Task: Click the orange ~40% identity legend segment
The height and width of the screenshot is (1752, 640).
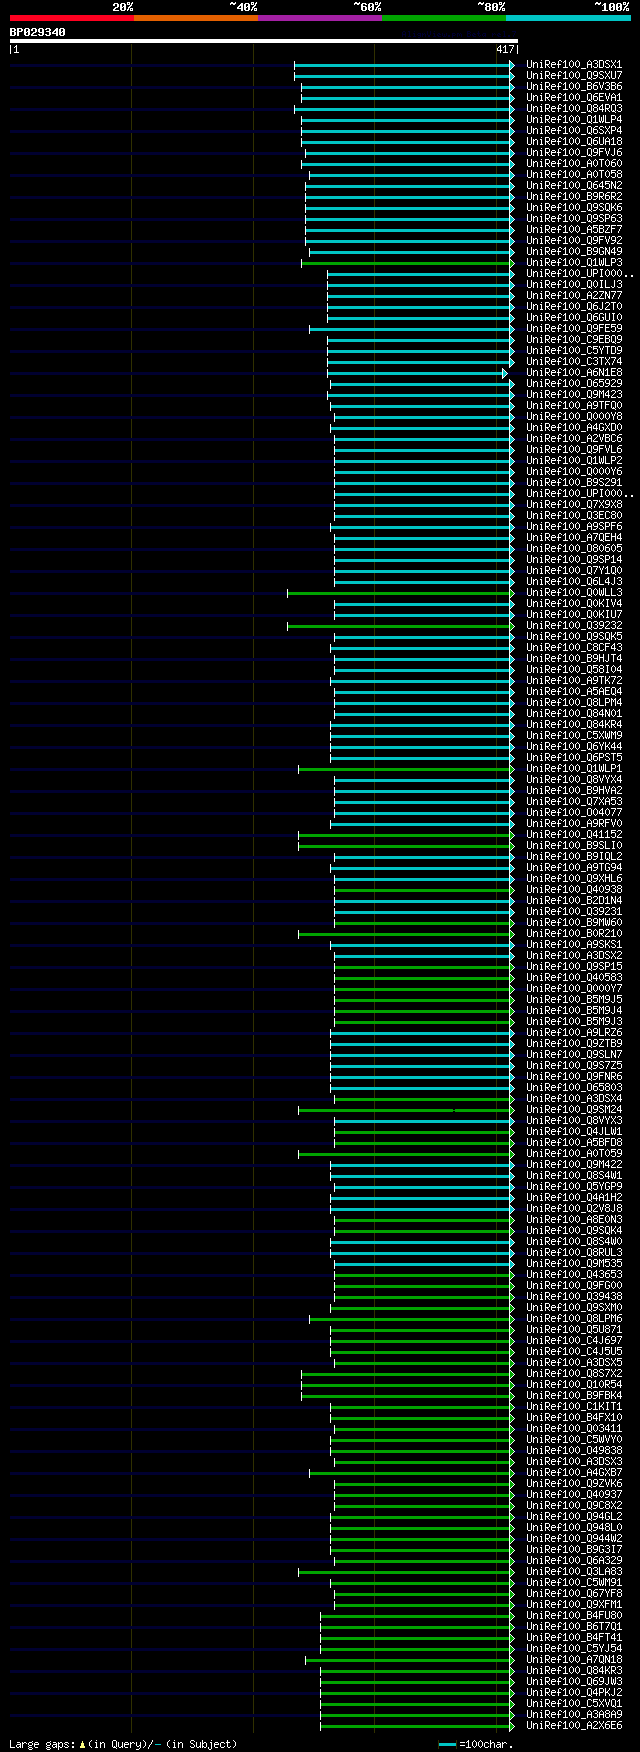Action: tap(196, 18)
